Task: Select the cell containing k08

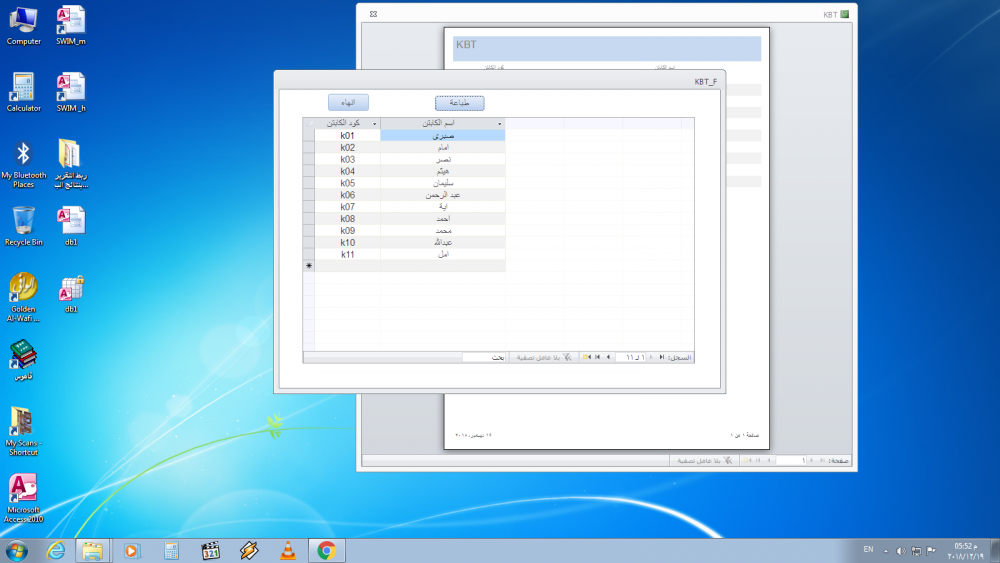Action: (x=347, y=219)
